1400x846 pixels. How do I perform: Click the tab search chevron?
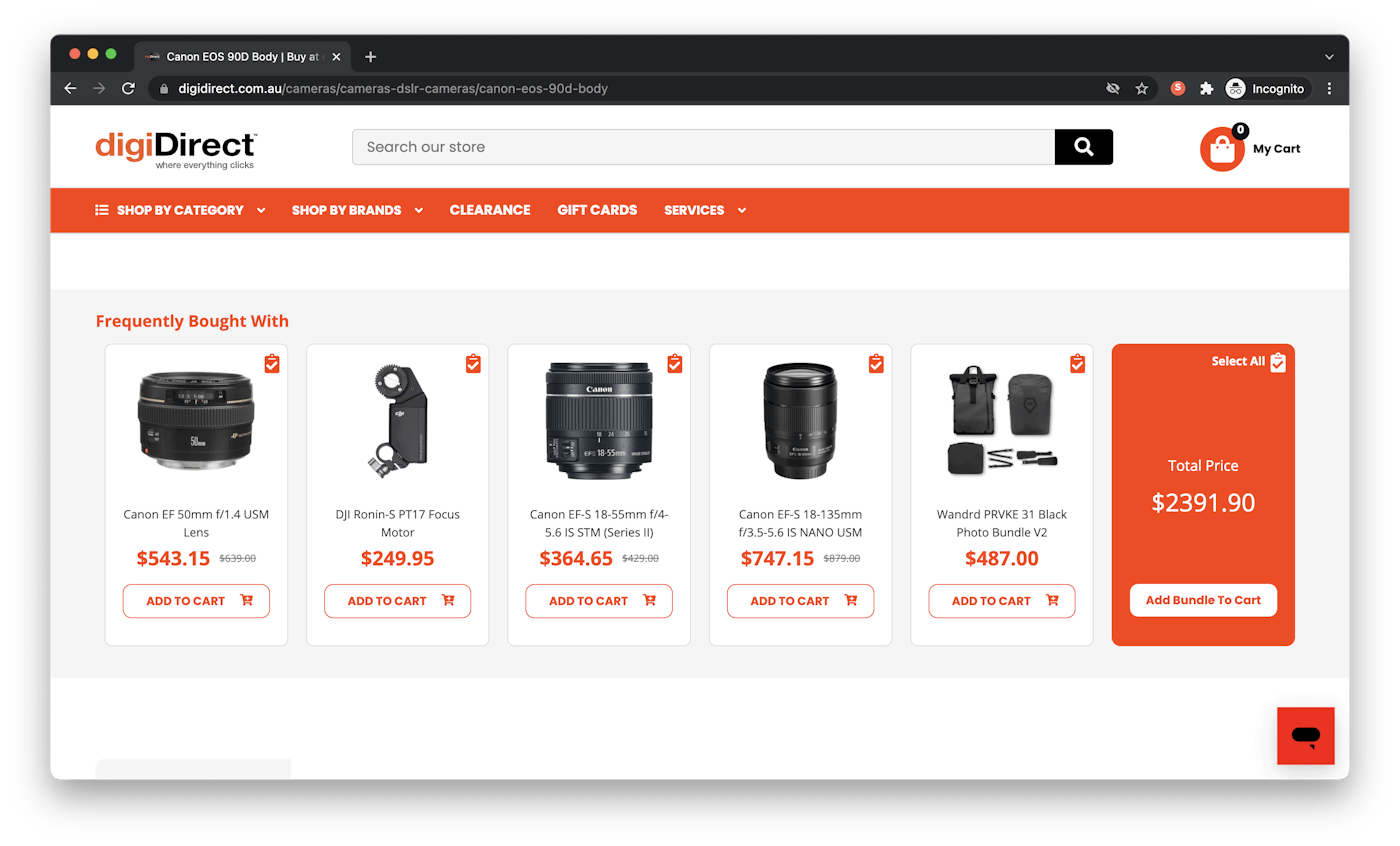click(x=1329, y=57)
